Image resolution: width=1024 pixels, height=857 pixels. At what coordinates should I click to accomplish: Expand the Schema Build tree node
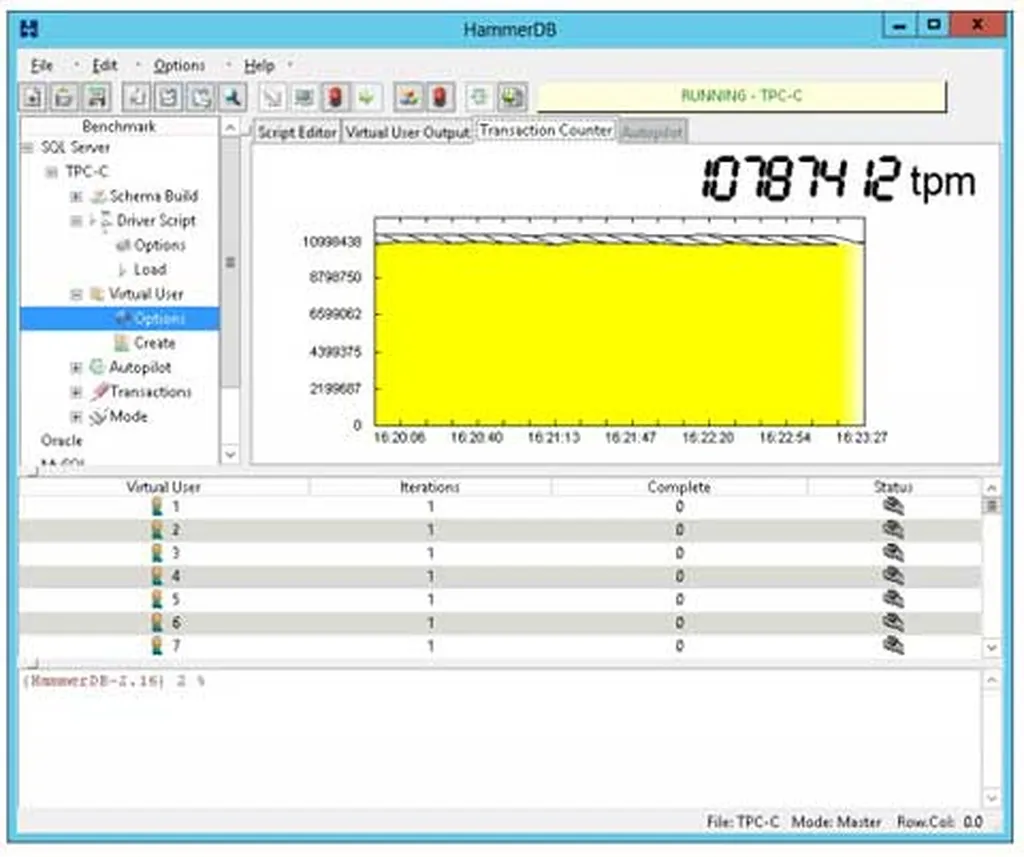(76, 196)
